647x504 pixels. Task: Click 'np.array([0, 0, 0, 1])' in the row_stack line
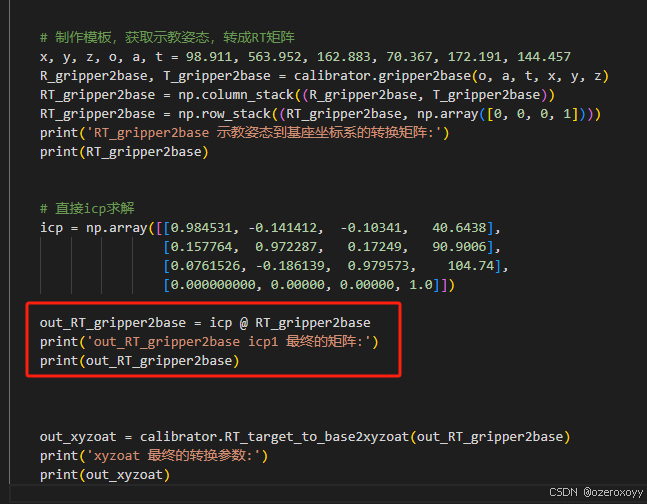501,114
